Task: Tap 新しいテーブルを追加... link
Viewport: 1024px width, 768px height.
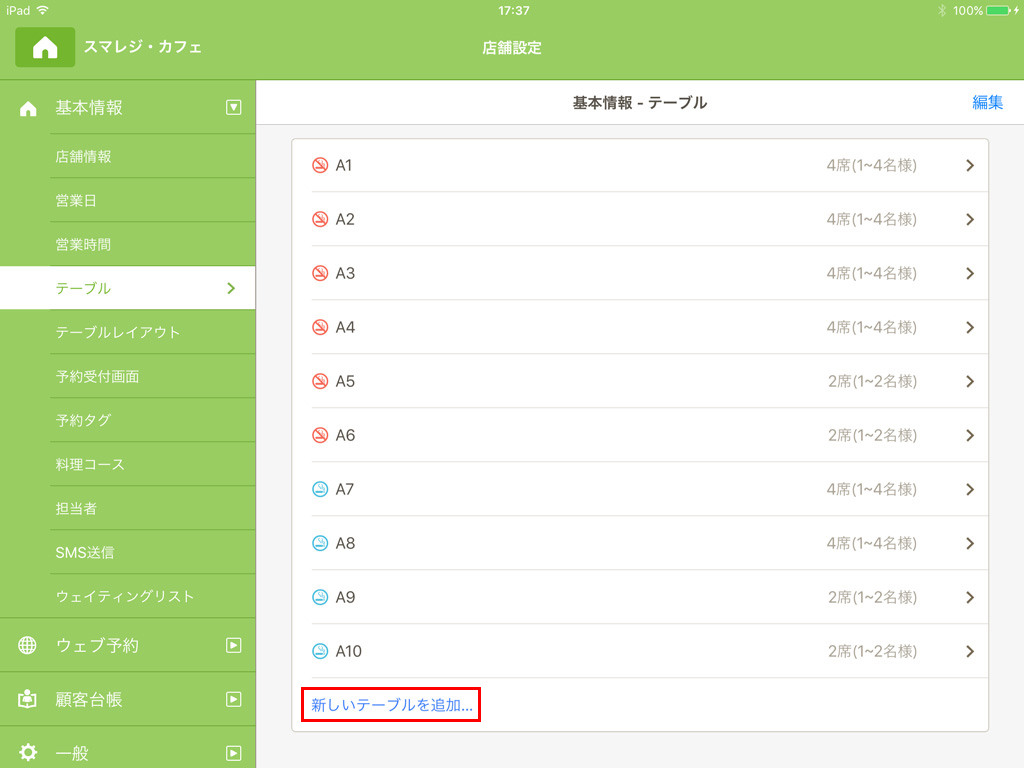Action: (x=391, y=705)
